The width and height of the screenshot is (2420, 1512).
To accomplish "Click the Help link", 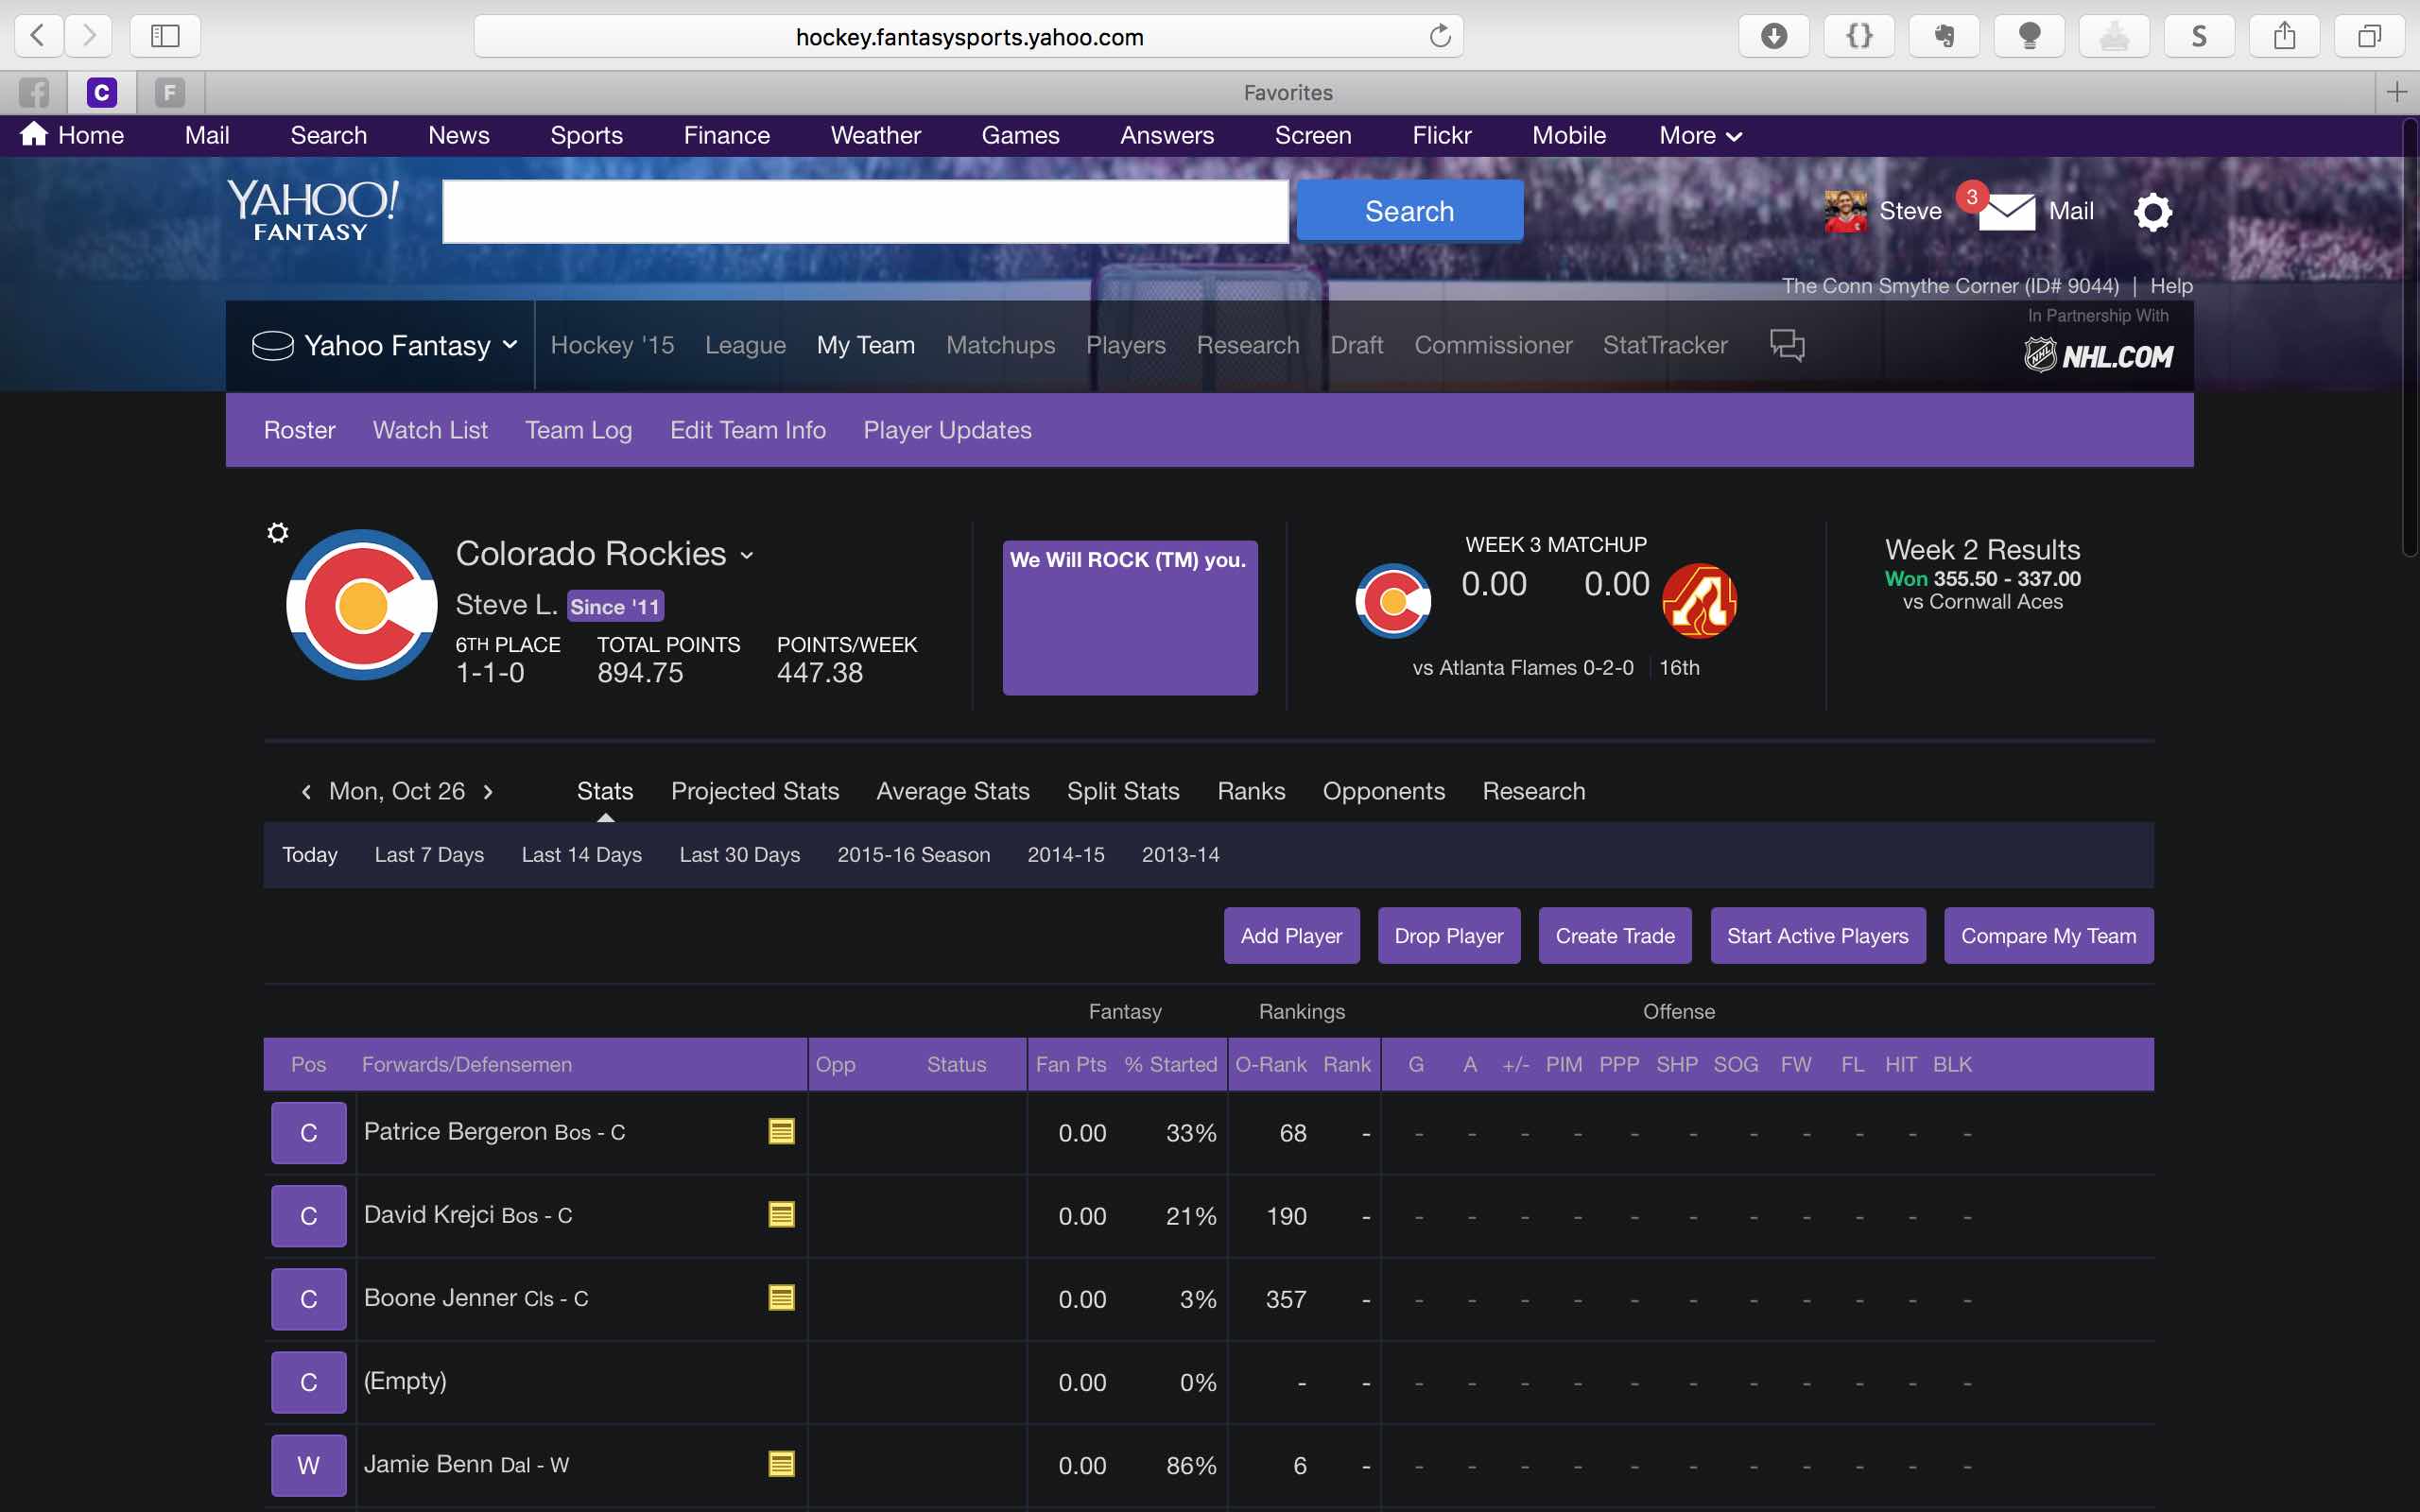I will pyautogui.click(x=2171, y=286).
